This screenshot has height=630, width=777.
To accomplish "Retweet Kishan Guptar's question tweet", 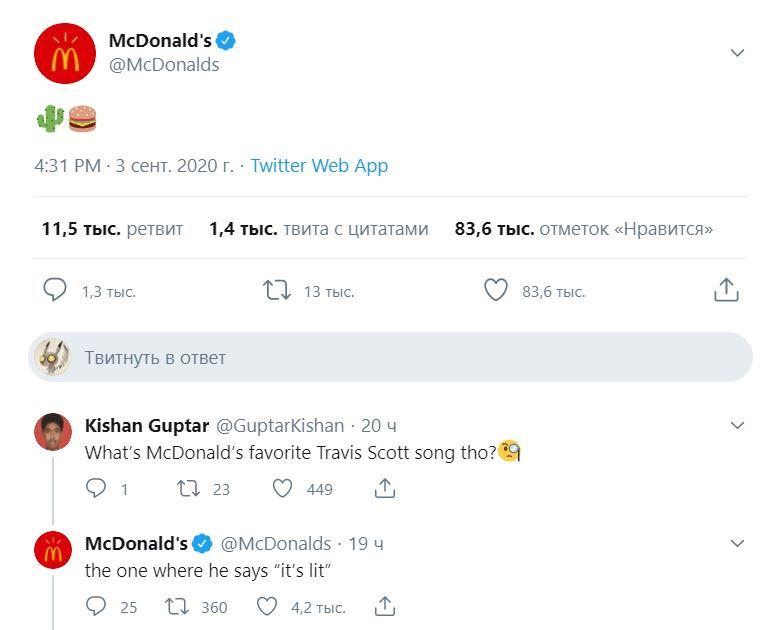I will (187, 489).
